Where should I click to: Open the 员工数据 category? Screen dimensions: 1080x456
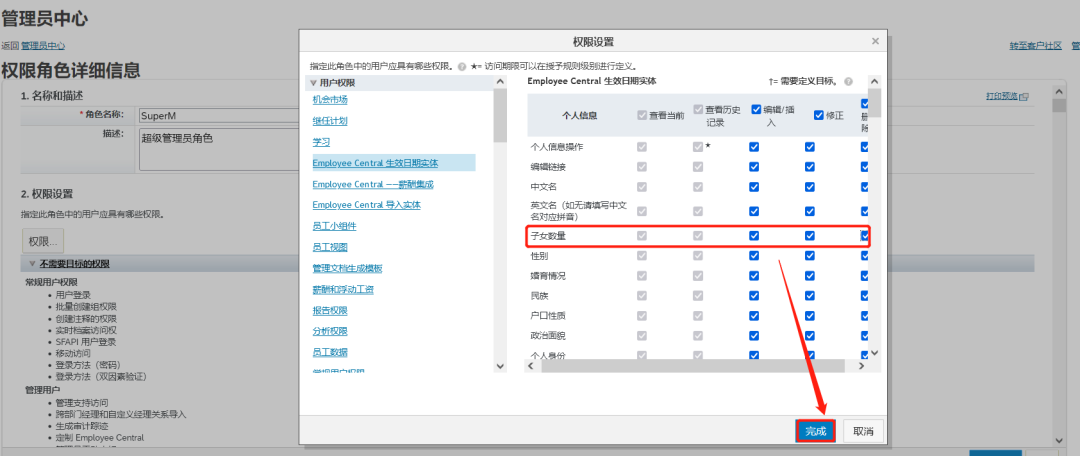[330, 352]
